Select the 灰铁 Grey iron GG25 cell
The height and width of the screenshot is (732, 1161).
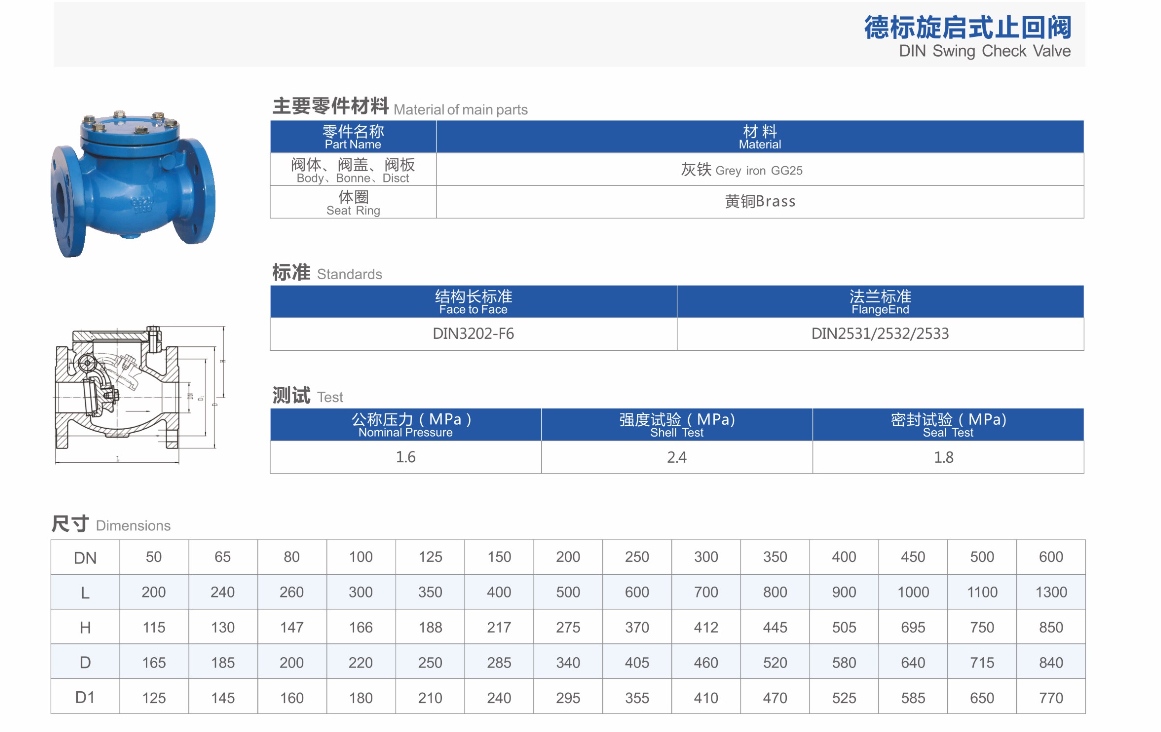(x=759, y=170)
